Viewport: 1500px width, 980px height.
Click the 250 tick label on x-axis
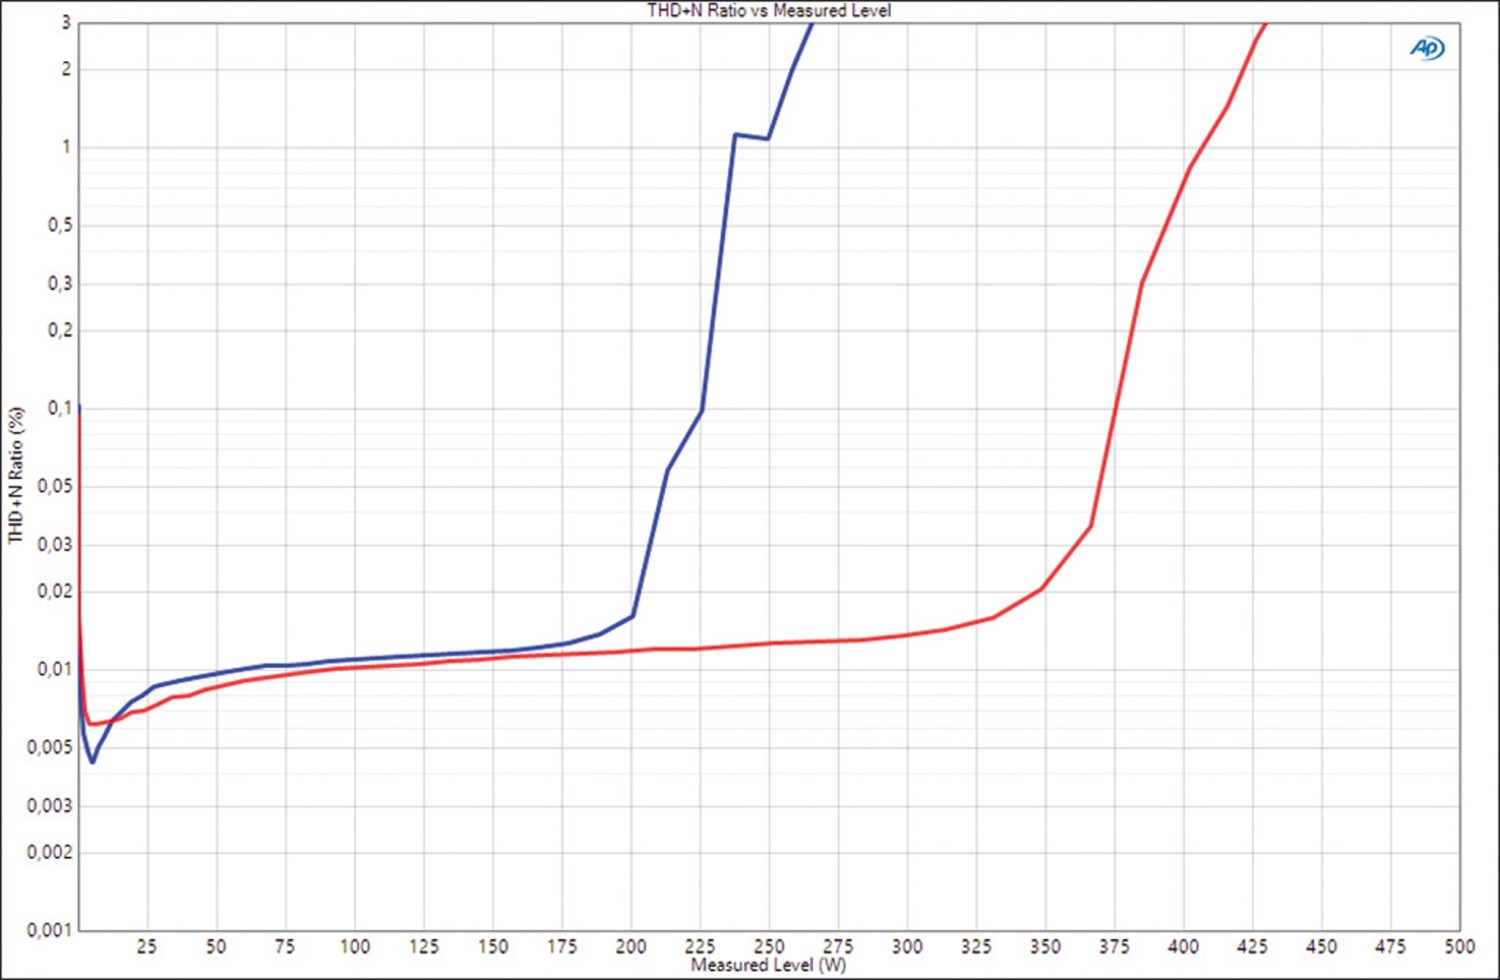click(769, 946)
